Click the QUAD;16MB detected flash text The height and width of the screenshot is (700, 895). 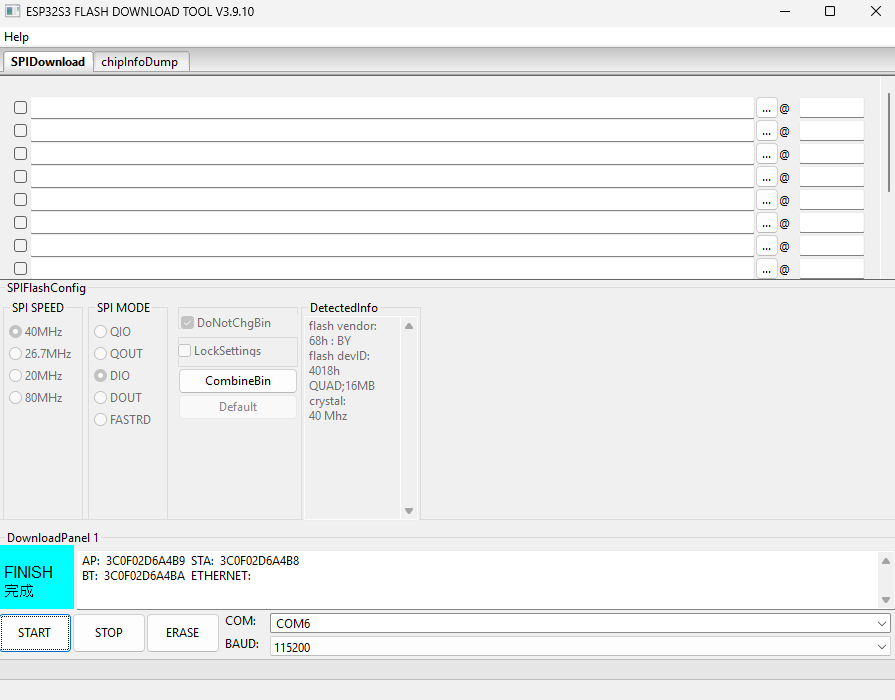coord(342,386)
